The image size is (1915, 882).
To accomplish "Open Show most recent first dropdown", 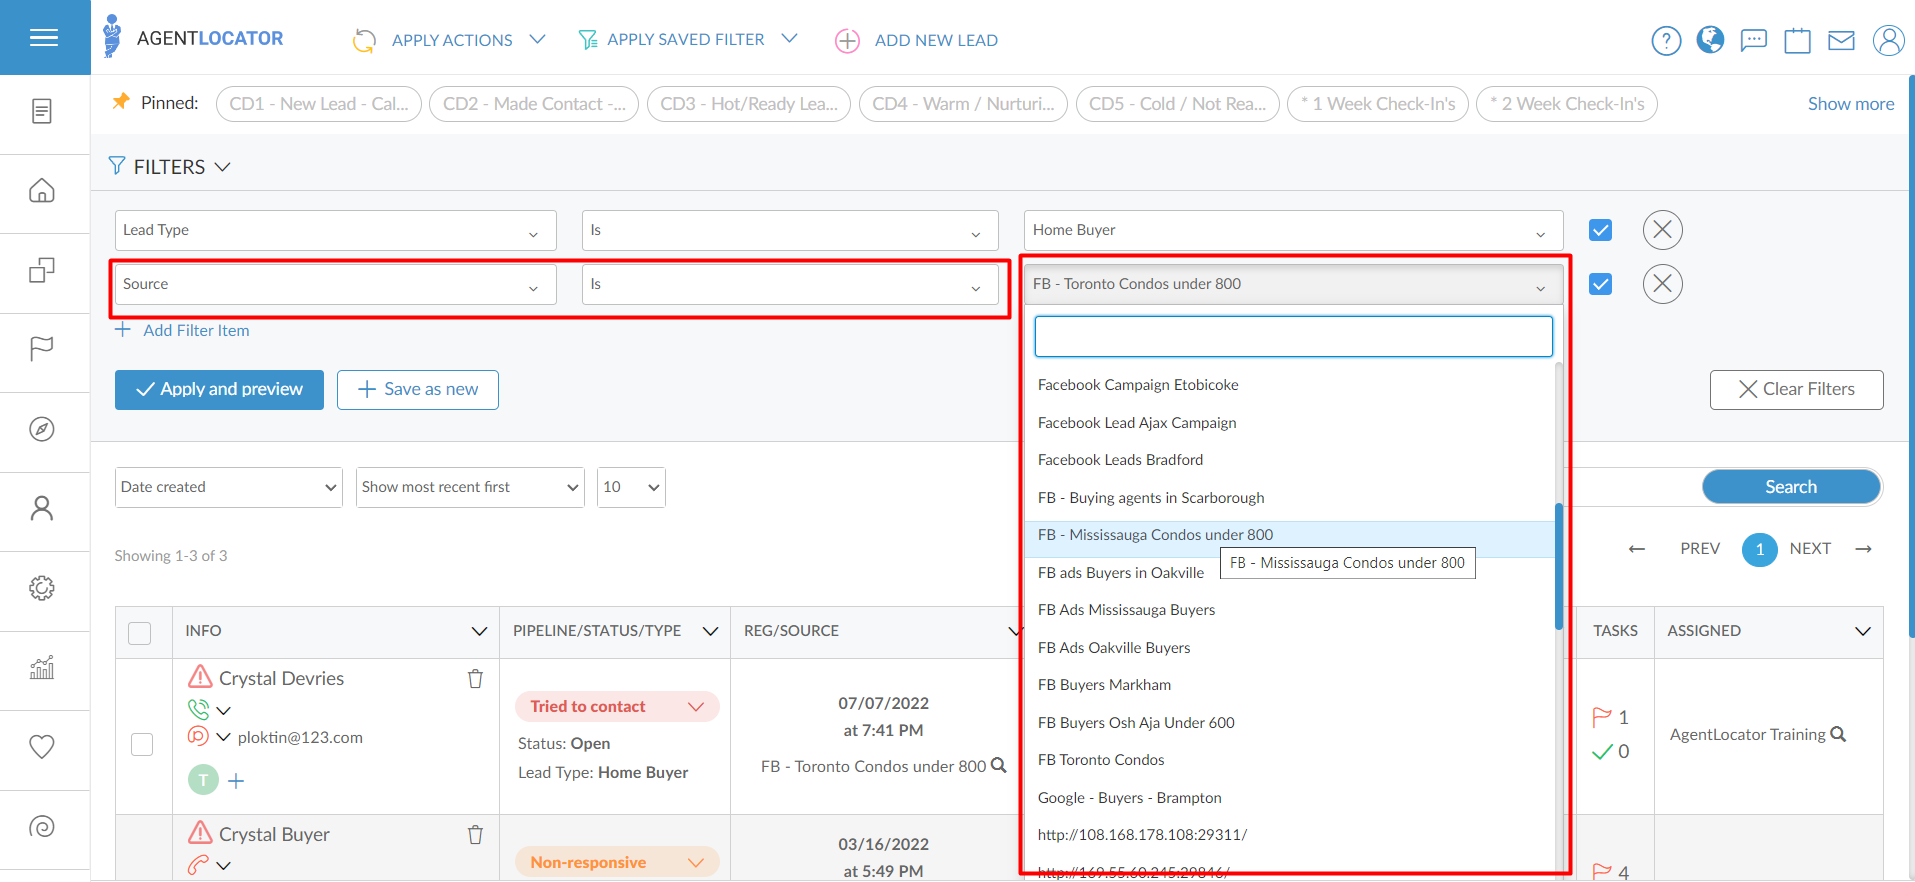I will coord(470,487).
